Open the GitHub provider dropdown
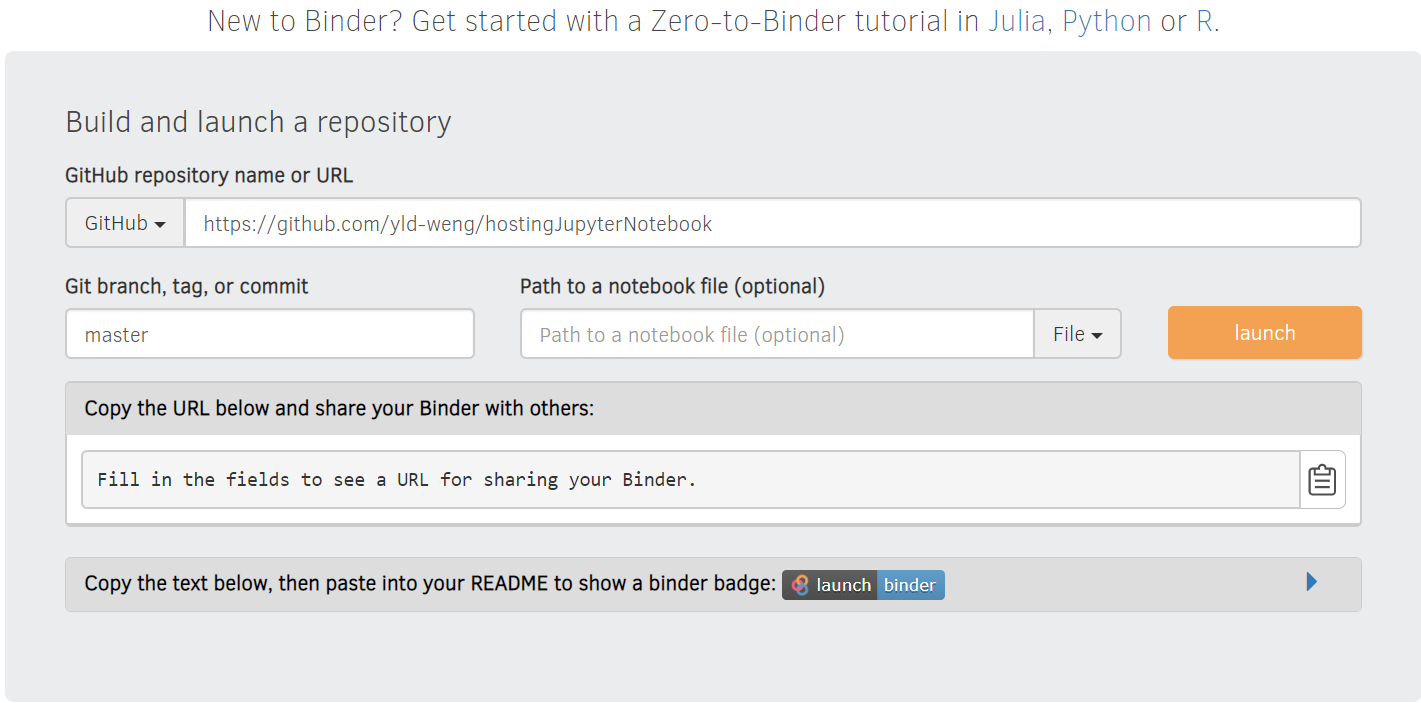 pos(125,223)
